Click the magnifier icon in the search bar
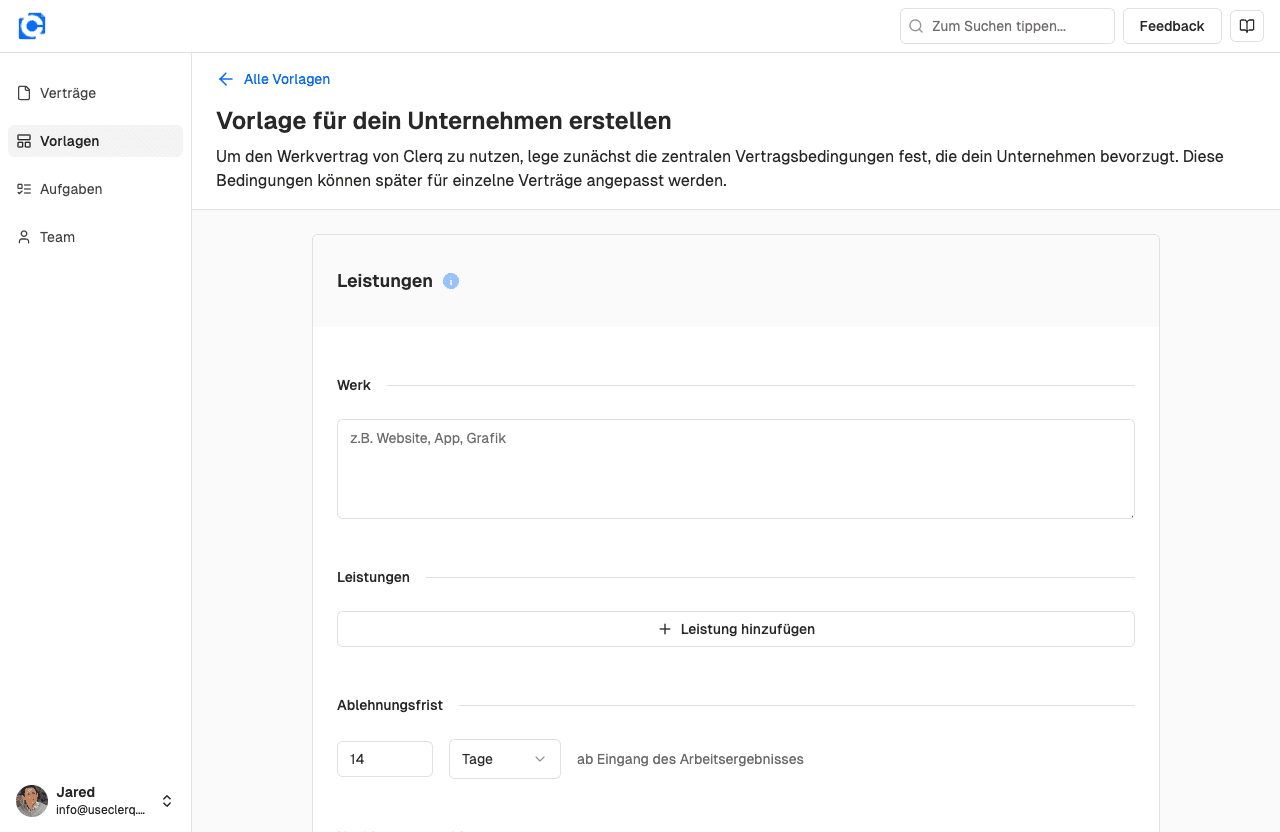This screenshot has height=832, width=1280. pyautogui.click(x=916, y=26)
